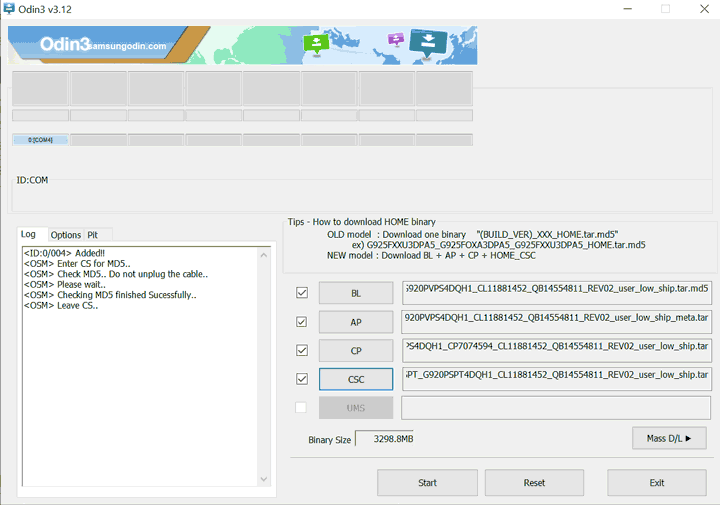
Task: Click the Odin3 logo in banner
Action: [x=65, y=45]
